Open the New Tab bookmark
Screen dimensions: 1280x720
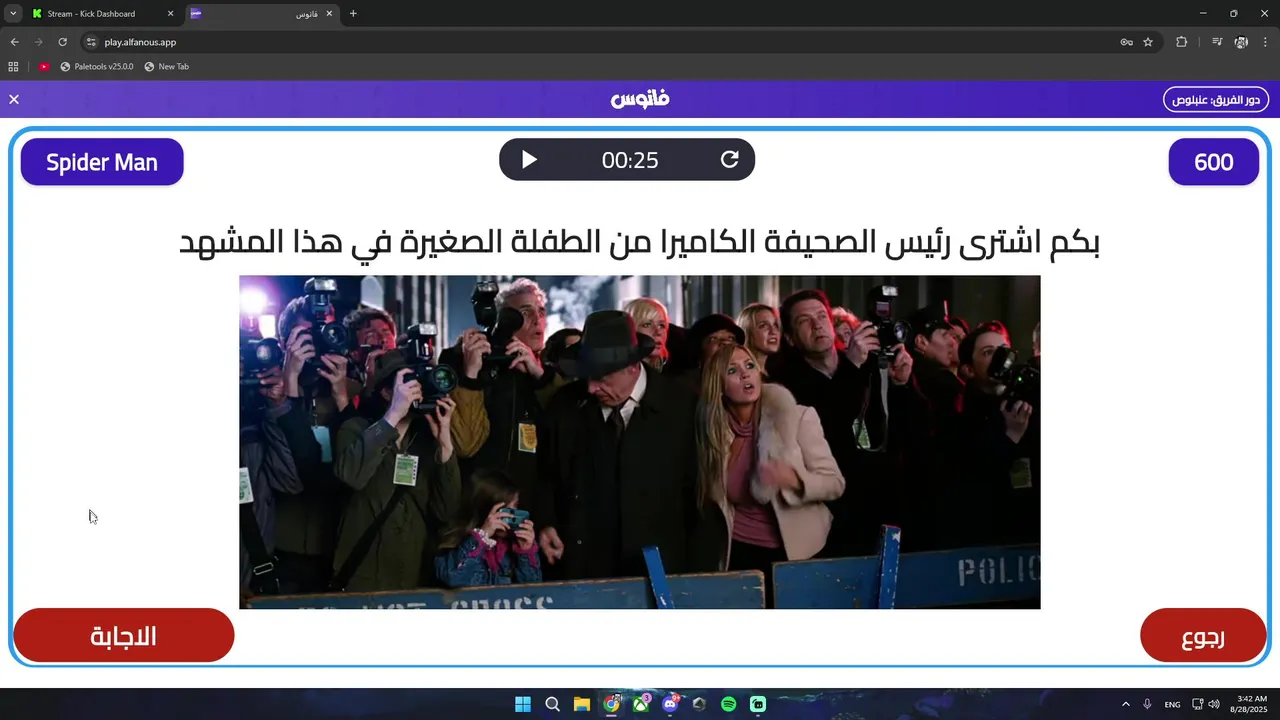coord(166,67)
